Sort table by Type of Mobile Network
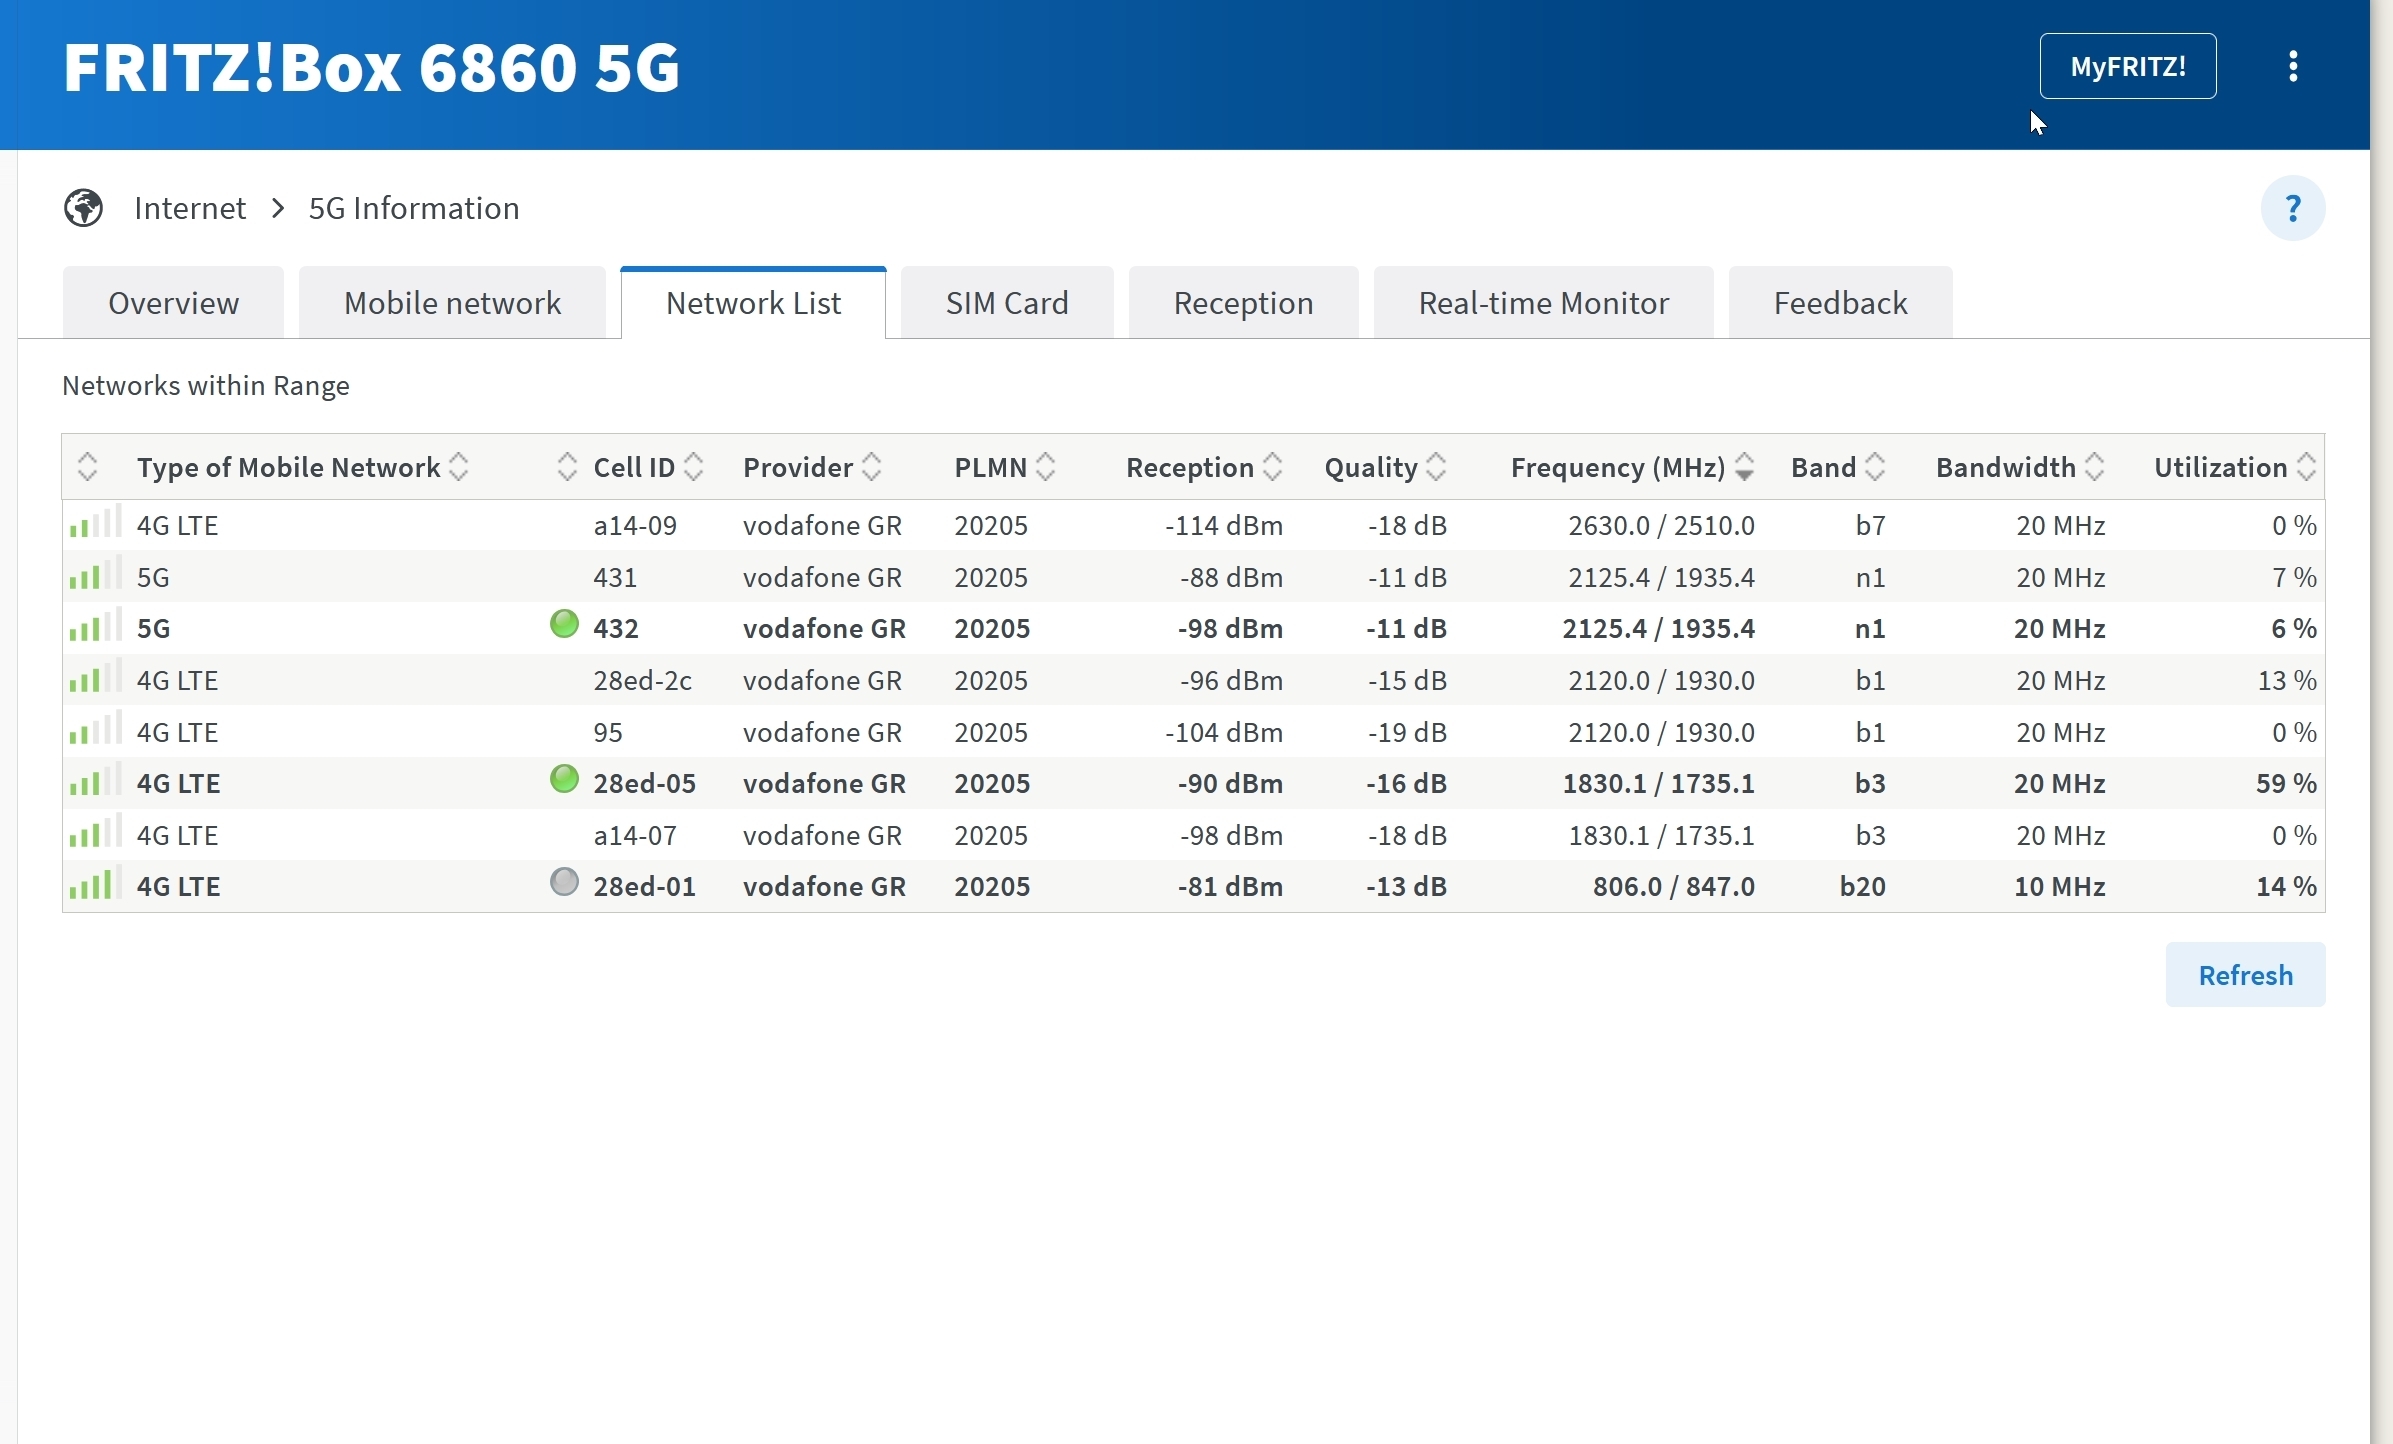Image resolution: width=2393 pixels, height=1444 pixels. coord(302,467)
